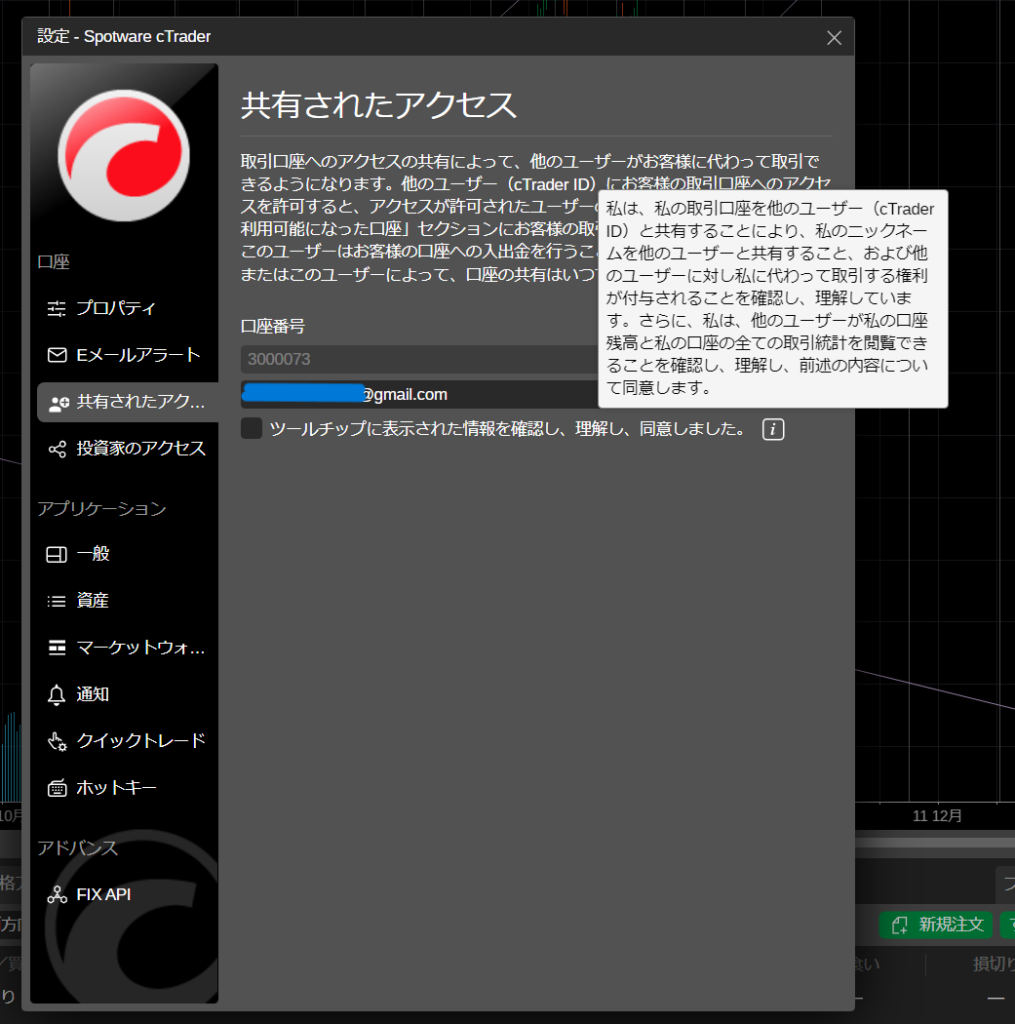
Task: Tick the tooltip agreement checkbox
Action: [x=252, y=429]
